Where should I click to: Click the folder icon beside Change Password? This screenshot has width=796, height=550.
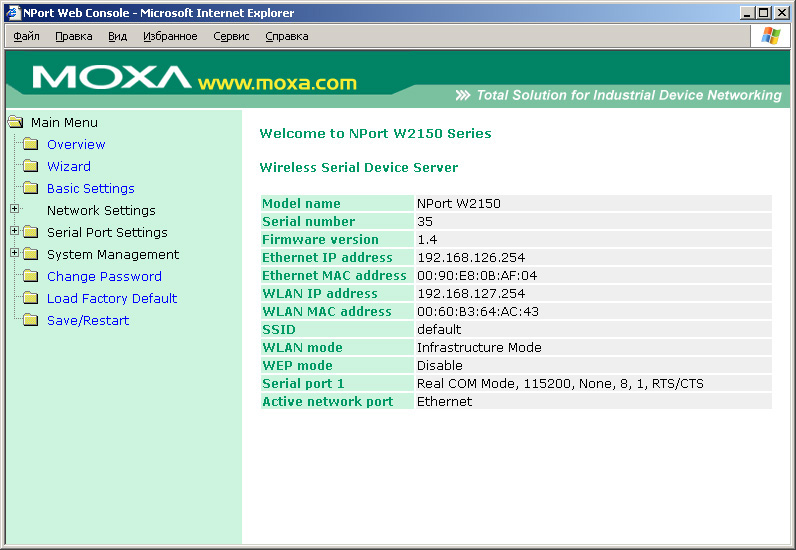30,277
